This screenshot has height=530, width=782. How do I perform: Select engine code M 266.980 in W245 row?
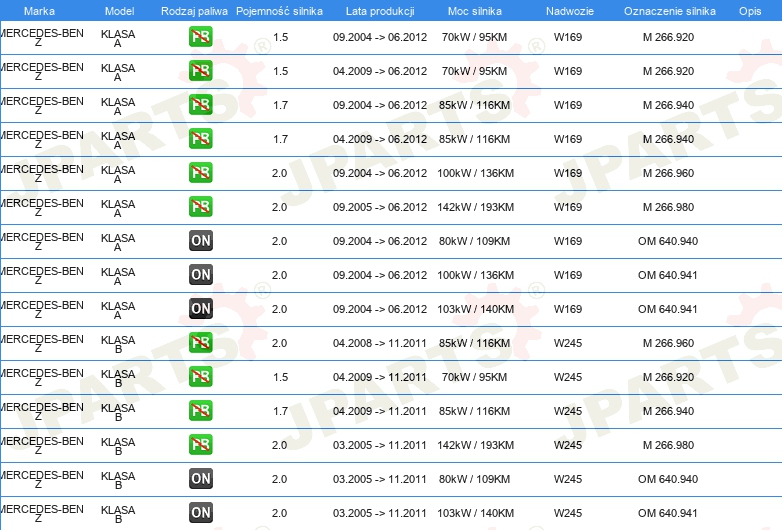[x=668, y=445]
